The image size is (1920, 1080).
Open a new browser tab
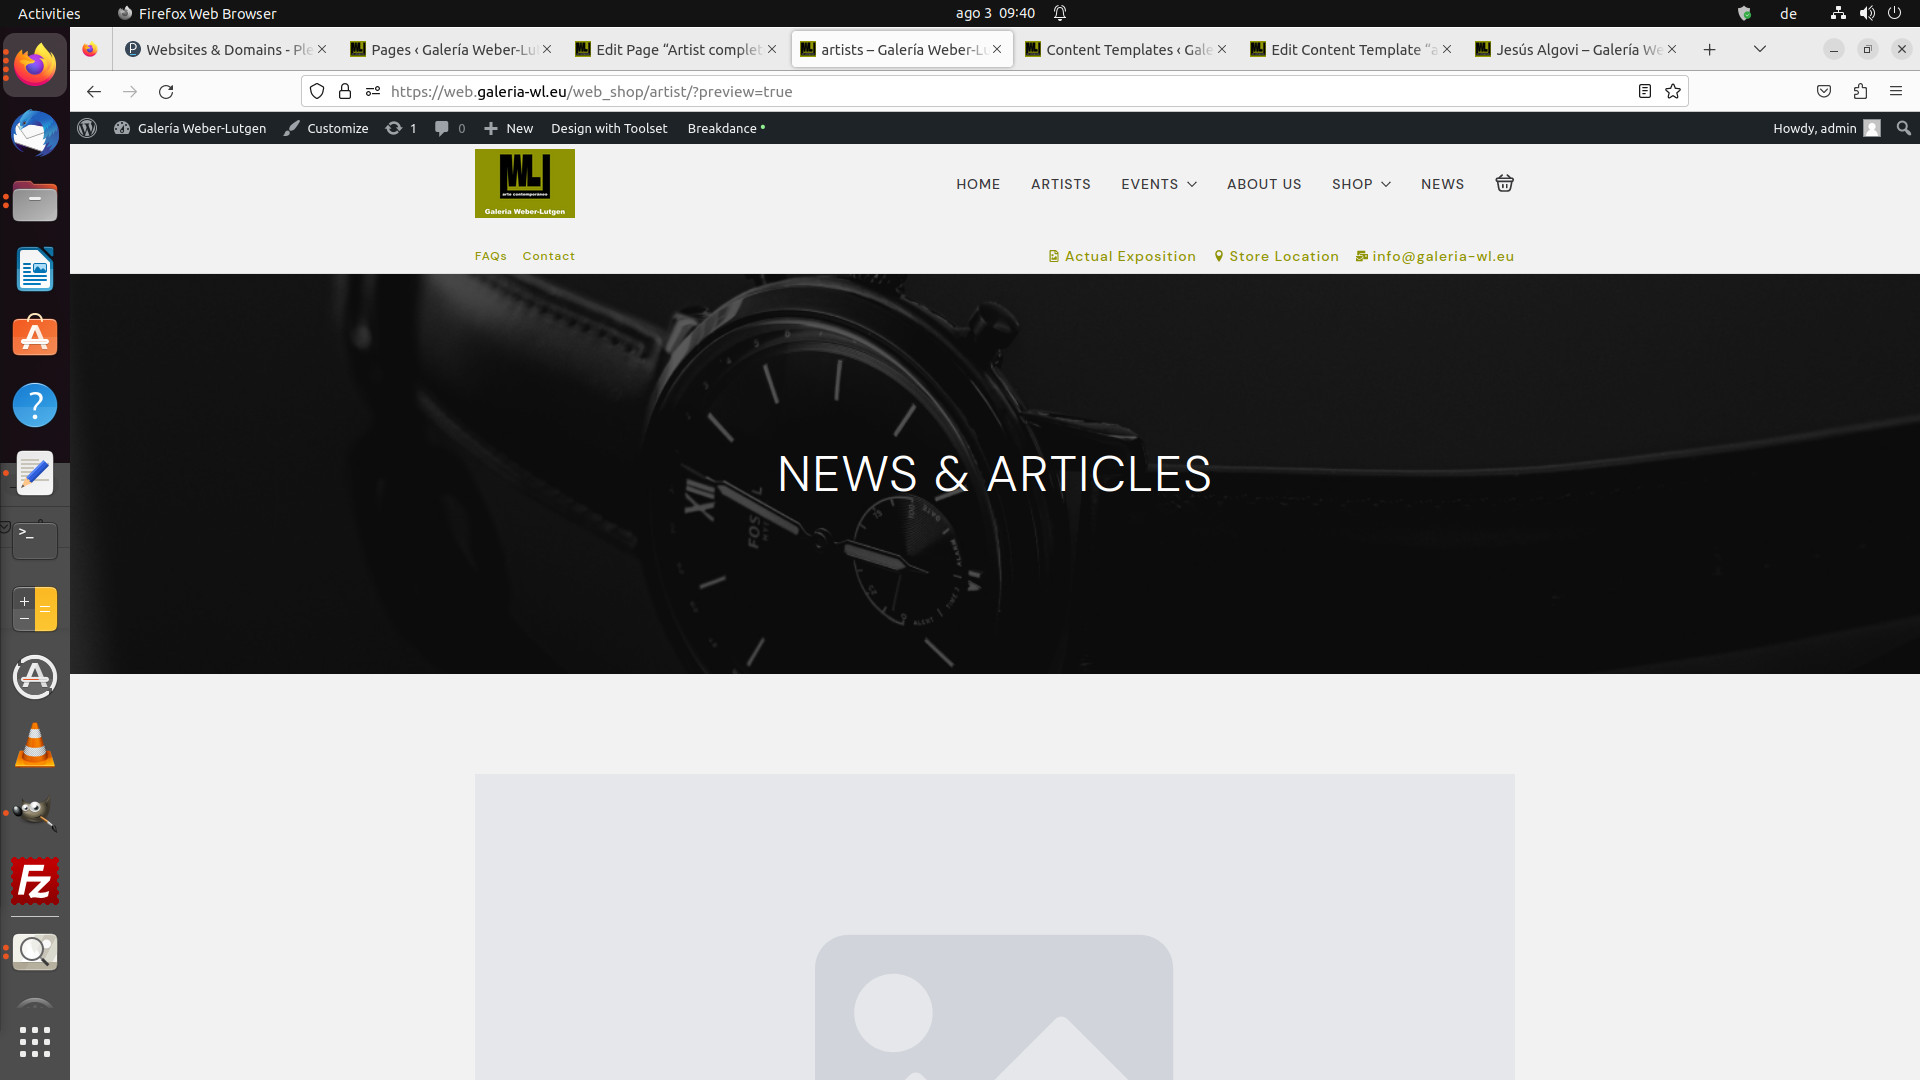tap(1710, 49)
